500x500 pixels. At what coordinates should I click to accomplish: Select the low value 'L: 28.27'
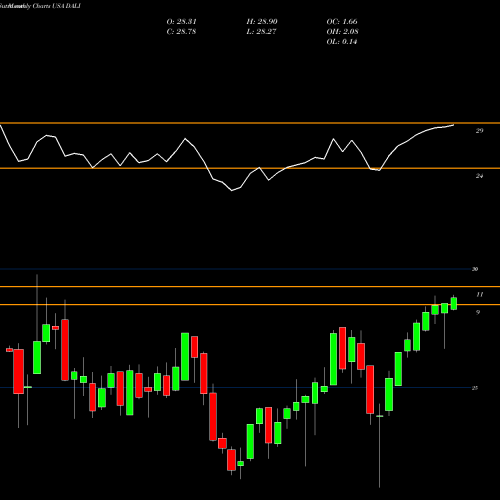[x=261, y=32]
